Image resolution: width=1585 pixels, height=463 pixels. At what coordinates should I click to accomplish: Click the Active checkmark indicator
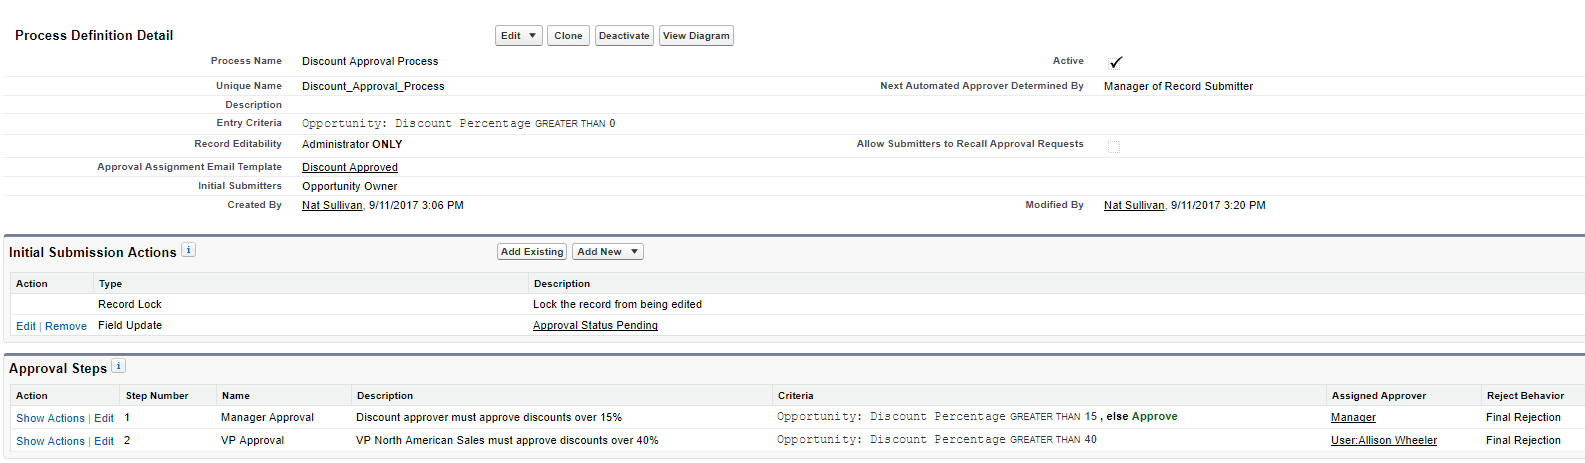tap(1116, 62)
